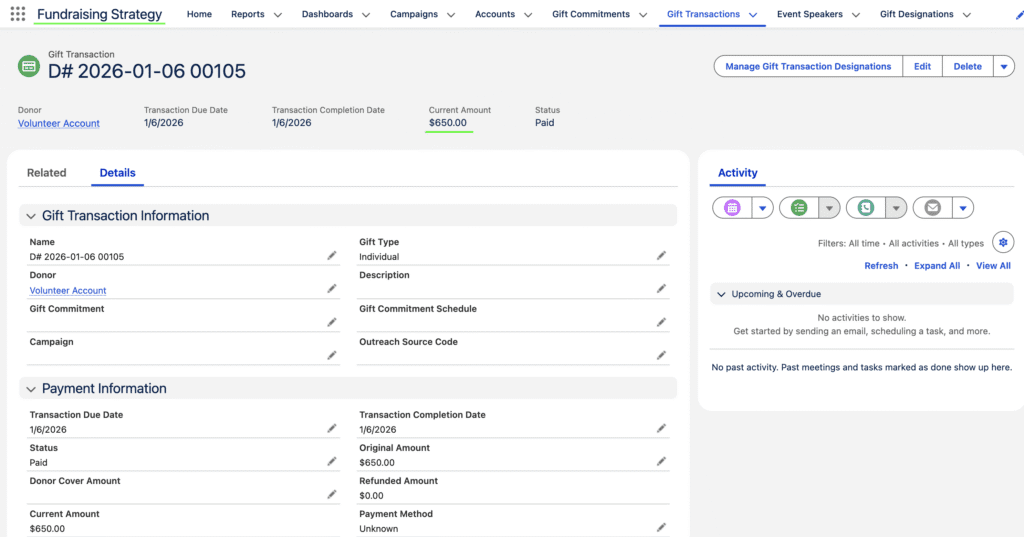
Task: Open Volunteer Account link in header
Action: pyautogui.click(x=59, y=123)
